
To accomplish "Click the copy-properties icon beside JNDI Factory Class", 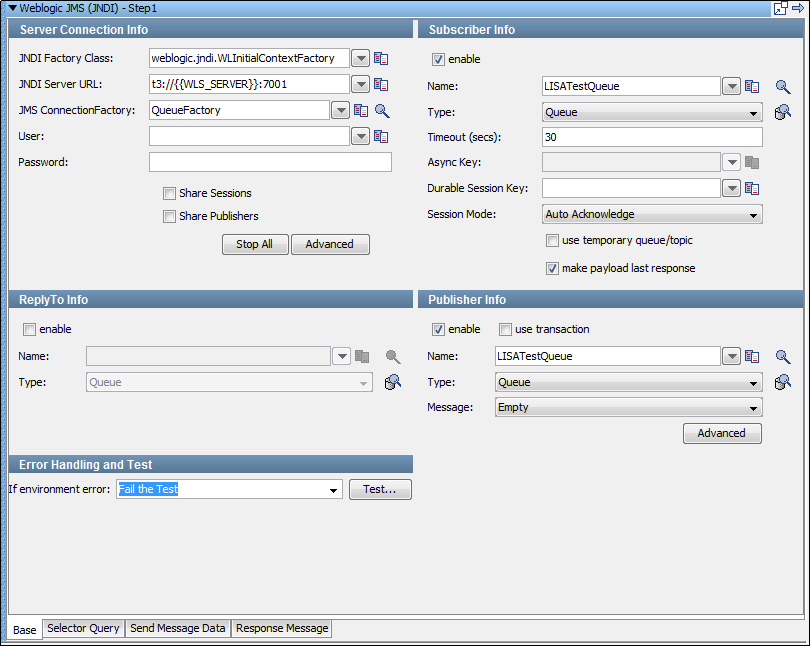I will click(x=381, y=58).
